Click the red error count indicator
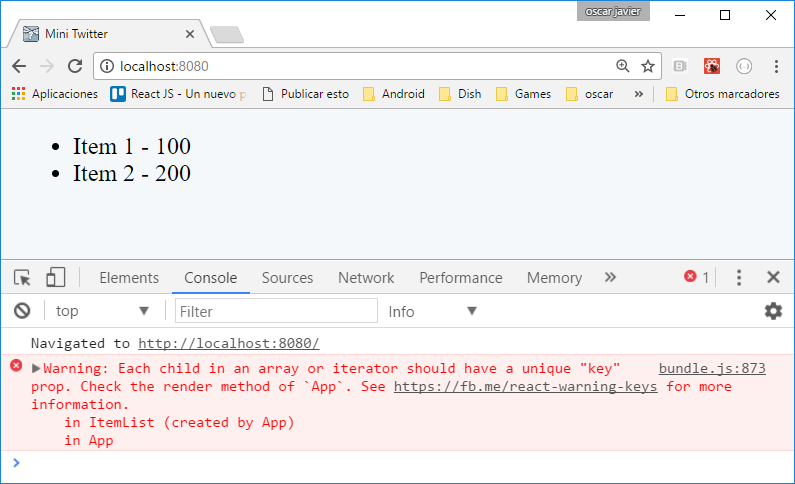Image resolution: width=795 pixels, height=484 pixels. [697, 277]
